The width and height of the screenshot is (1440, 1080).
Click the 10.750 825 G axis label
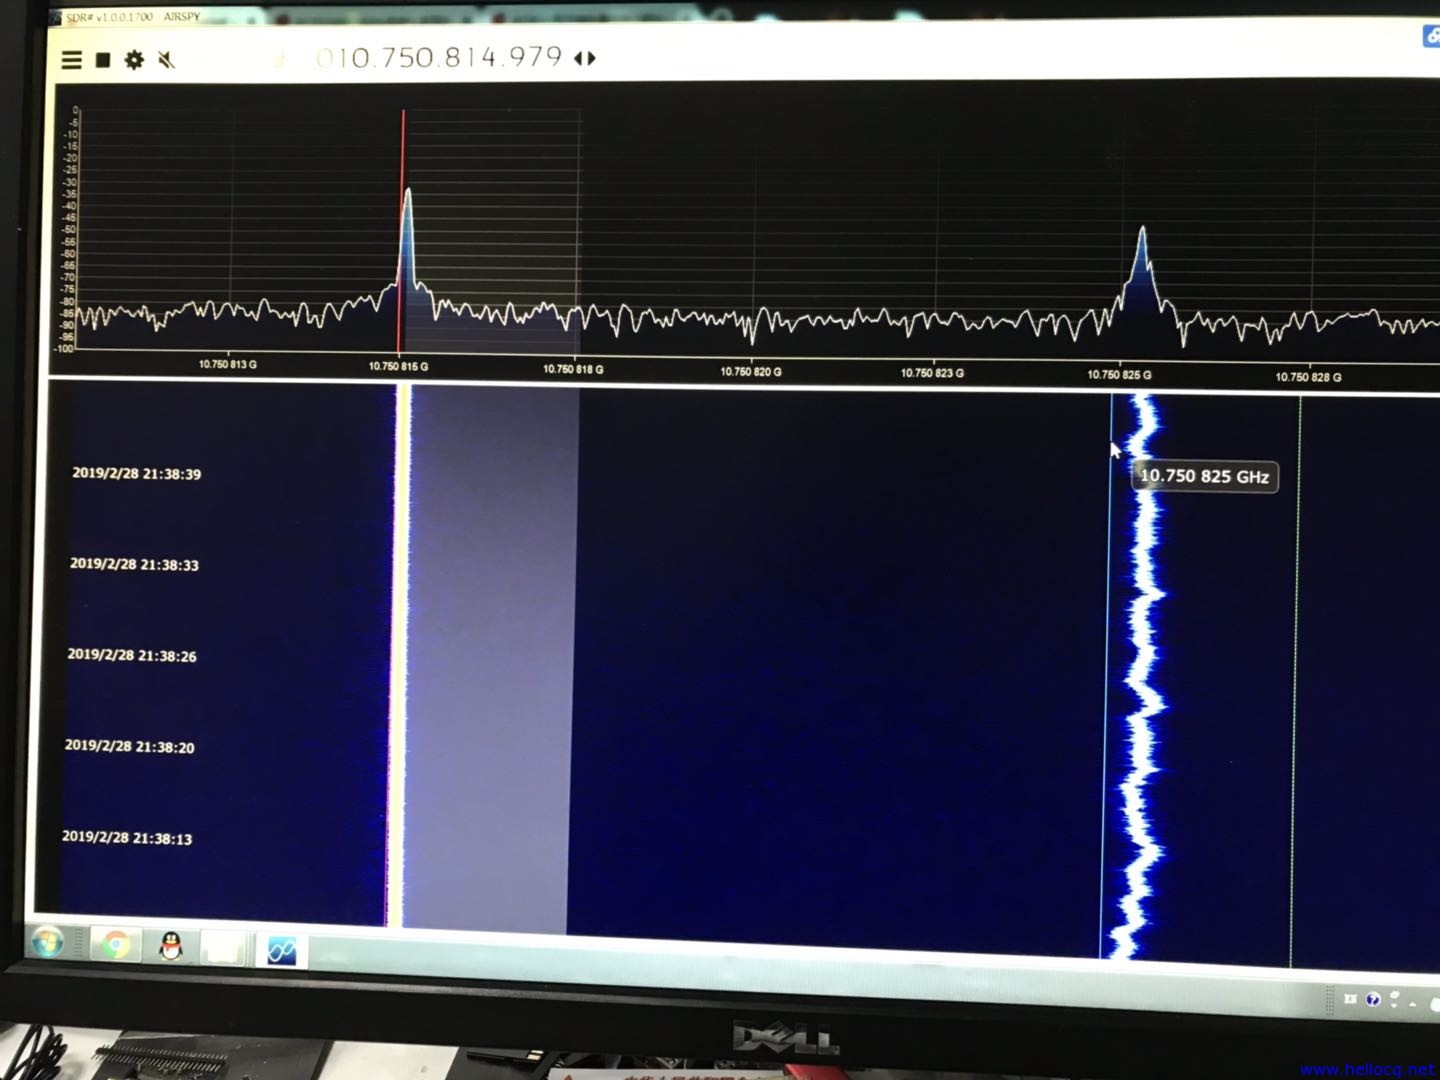click(x=1119, y=375)
